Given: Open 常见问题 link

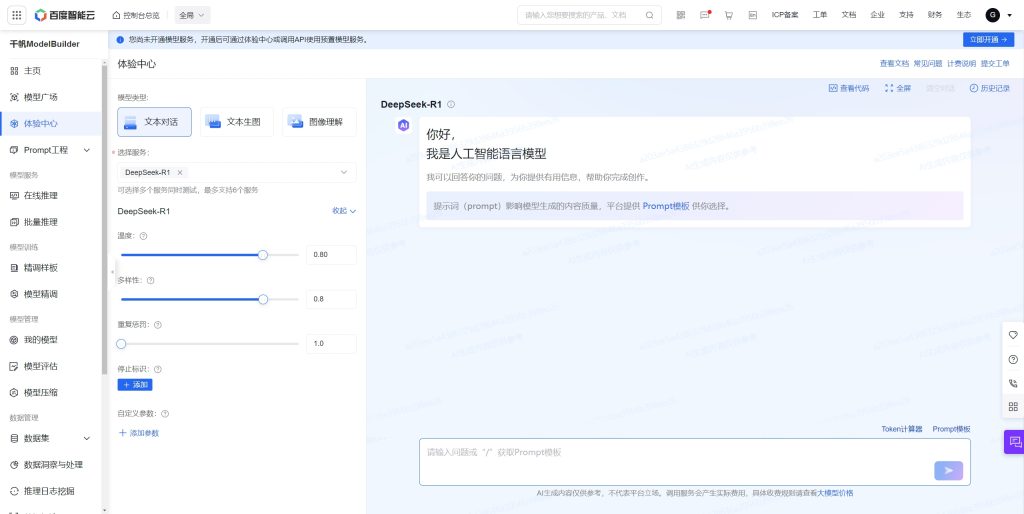Looking at the screenshot, I should [928, 64].
